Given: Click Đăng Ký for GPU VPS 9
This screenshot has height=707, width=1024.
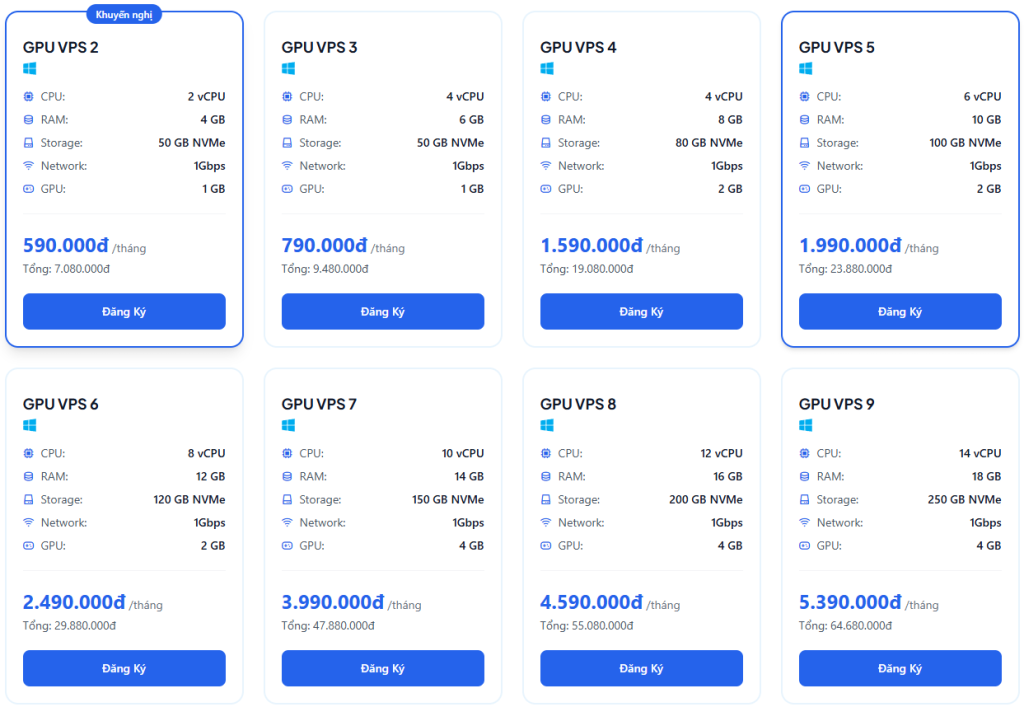Looking at the screenshot, I should (x=900, y=669).
